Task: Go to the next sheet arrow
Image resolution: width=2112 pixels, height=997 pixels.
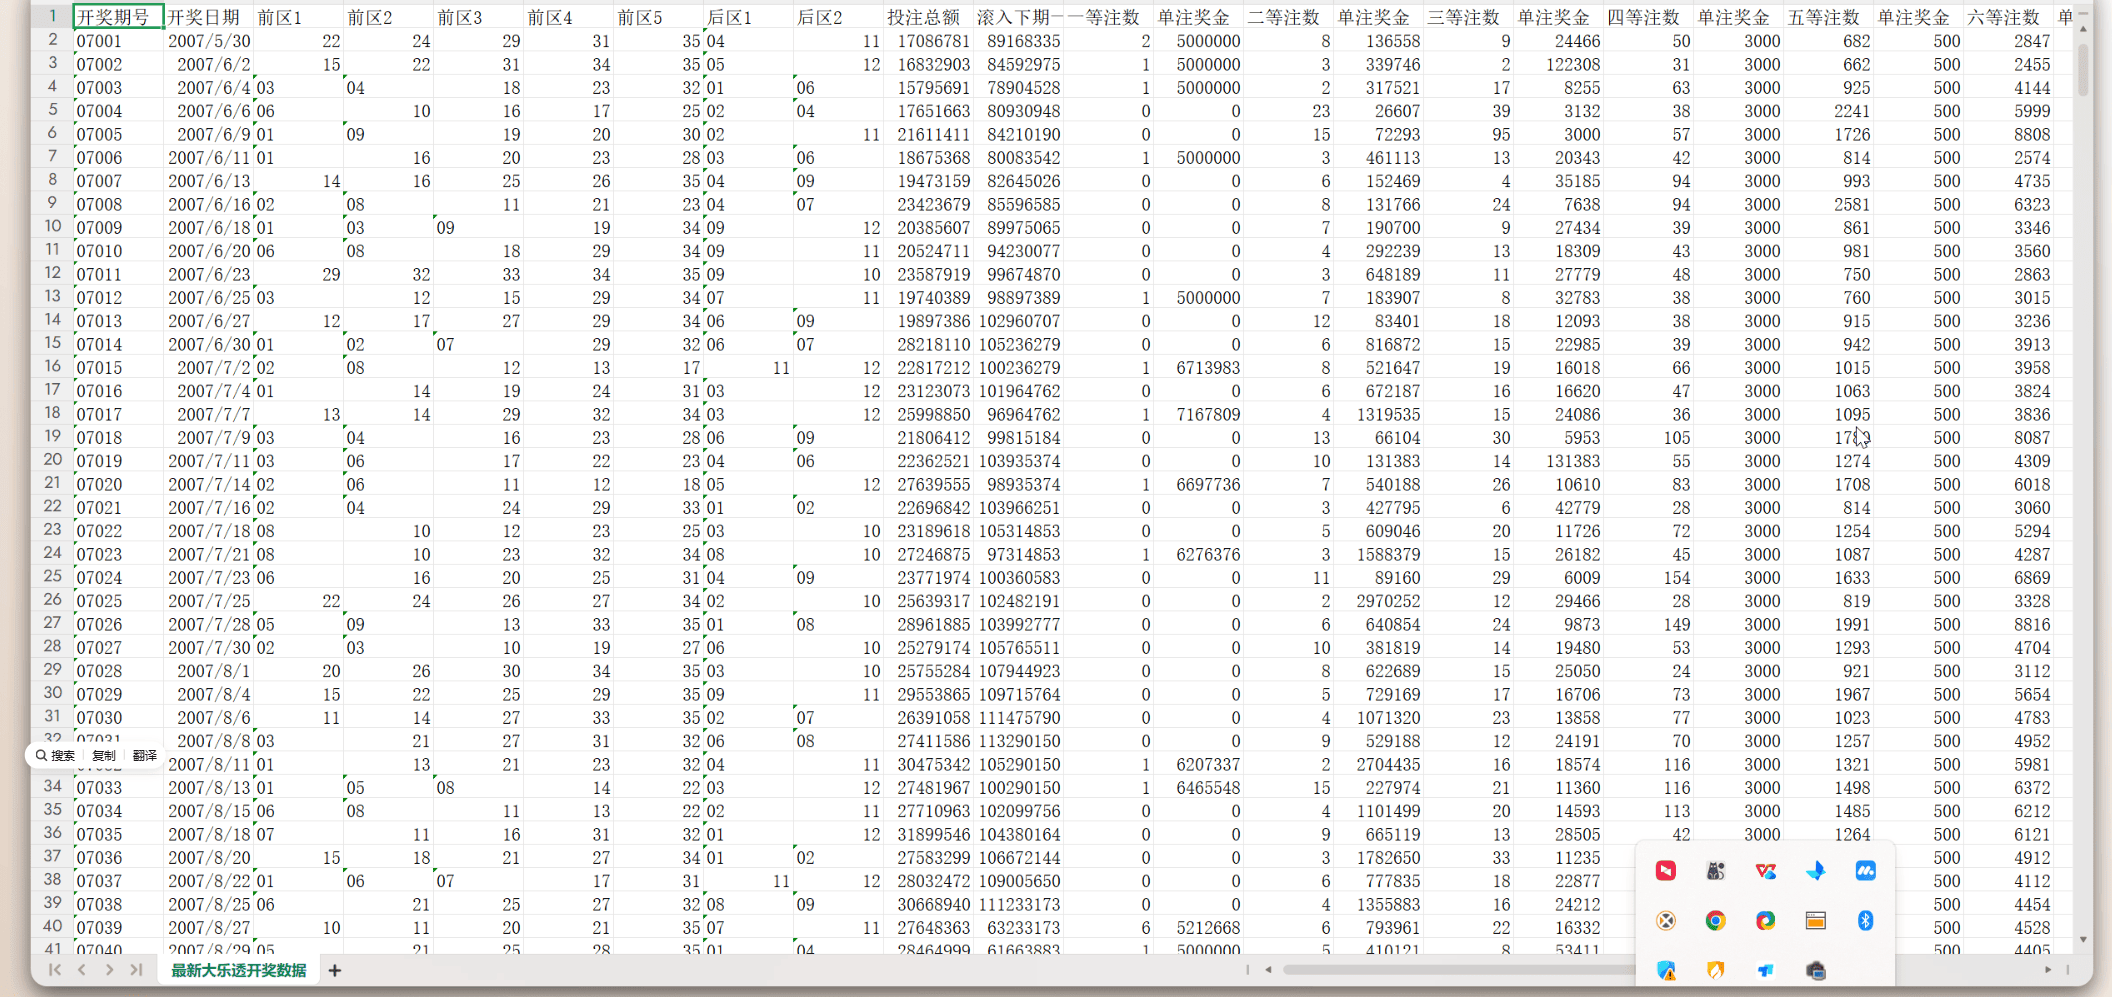Action: point(109,970)
